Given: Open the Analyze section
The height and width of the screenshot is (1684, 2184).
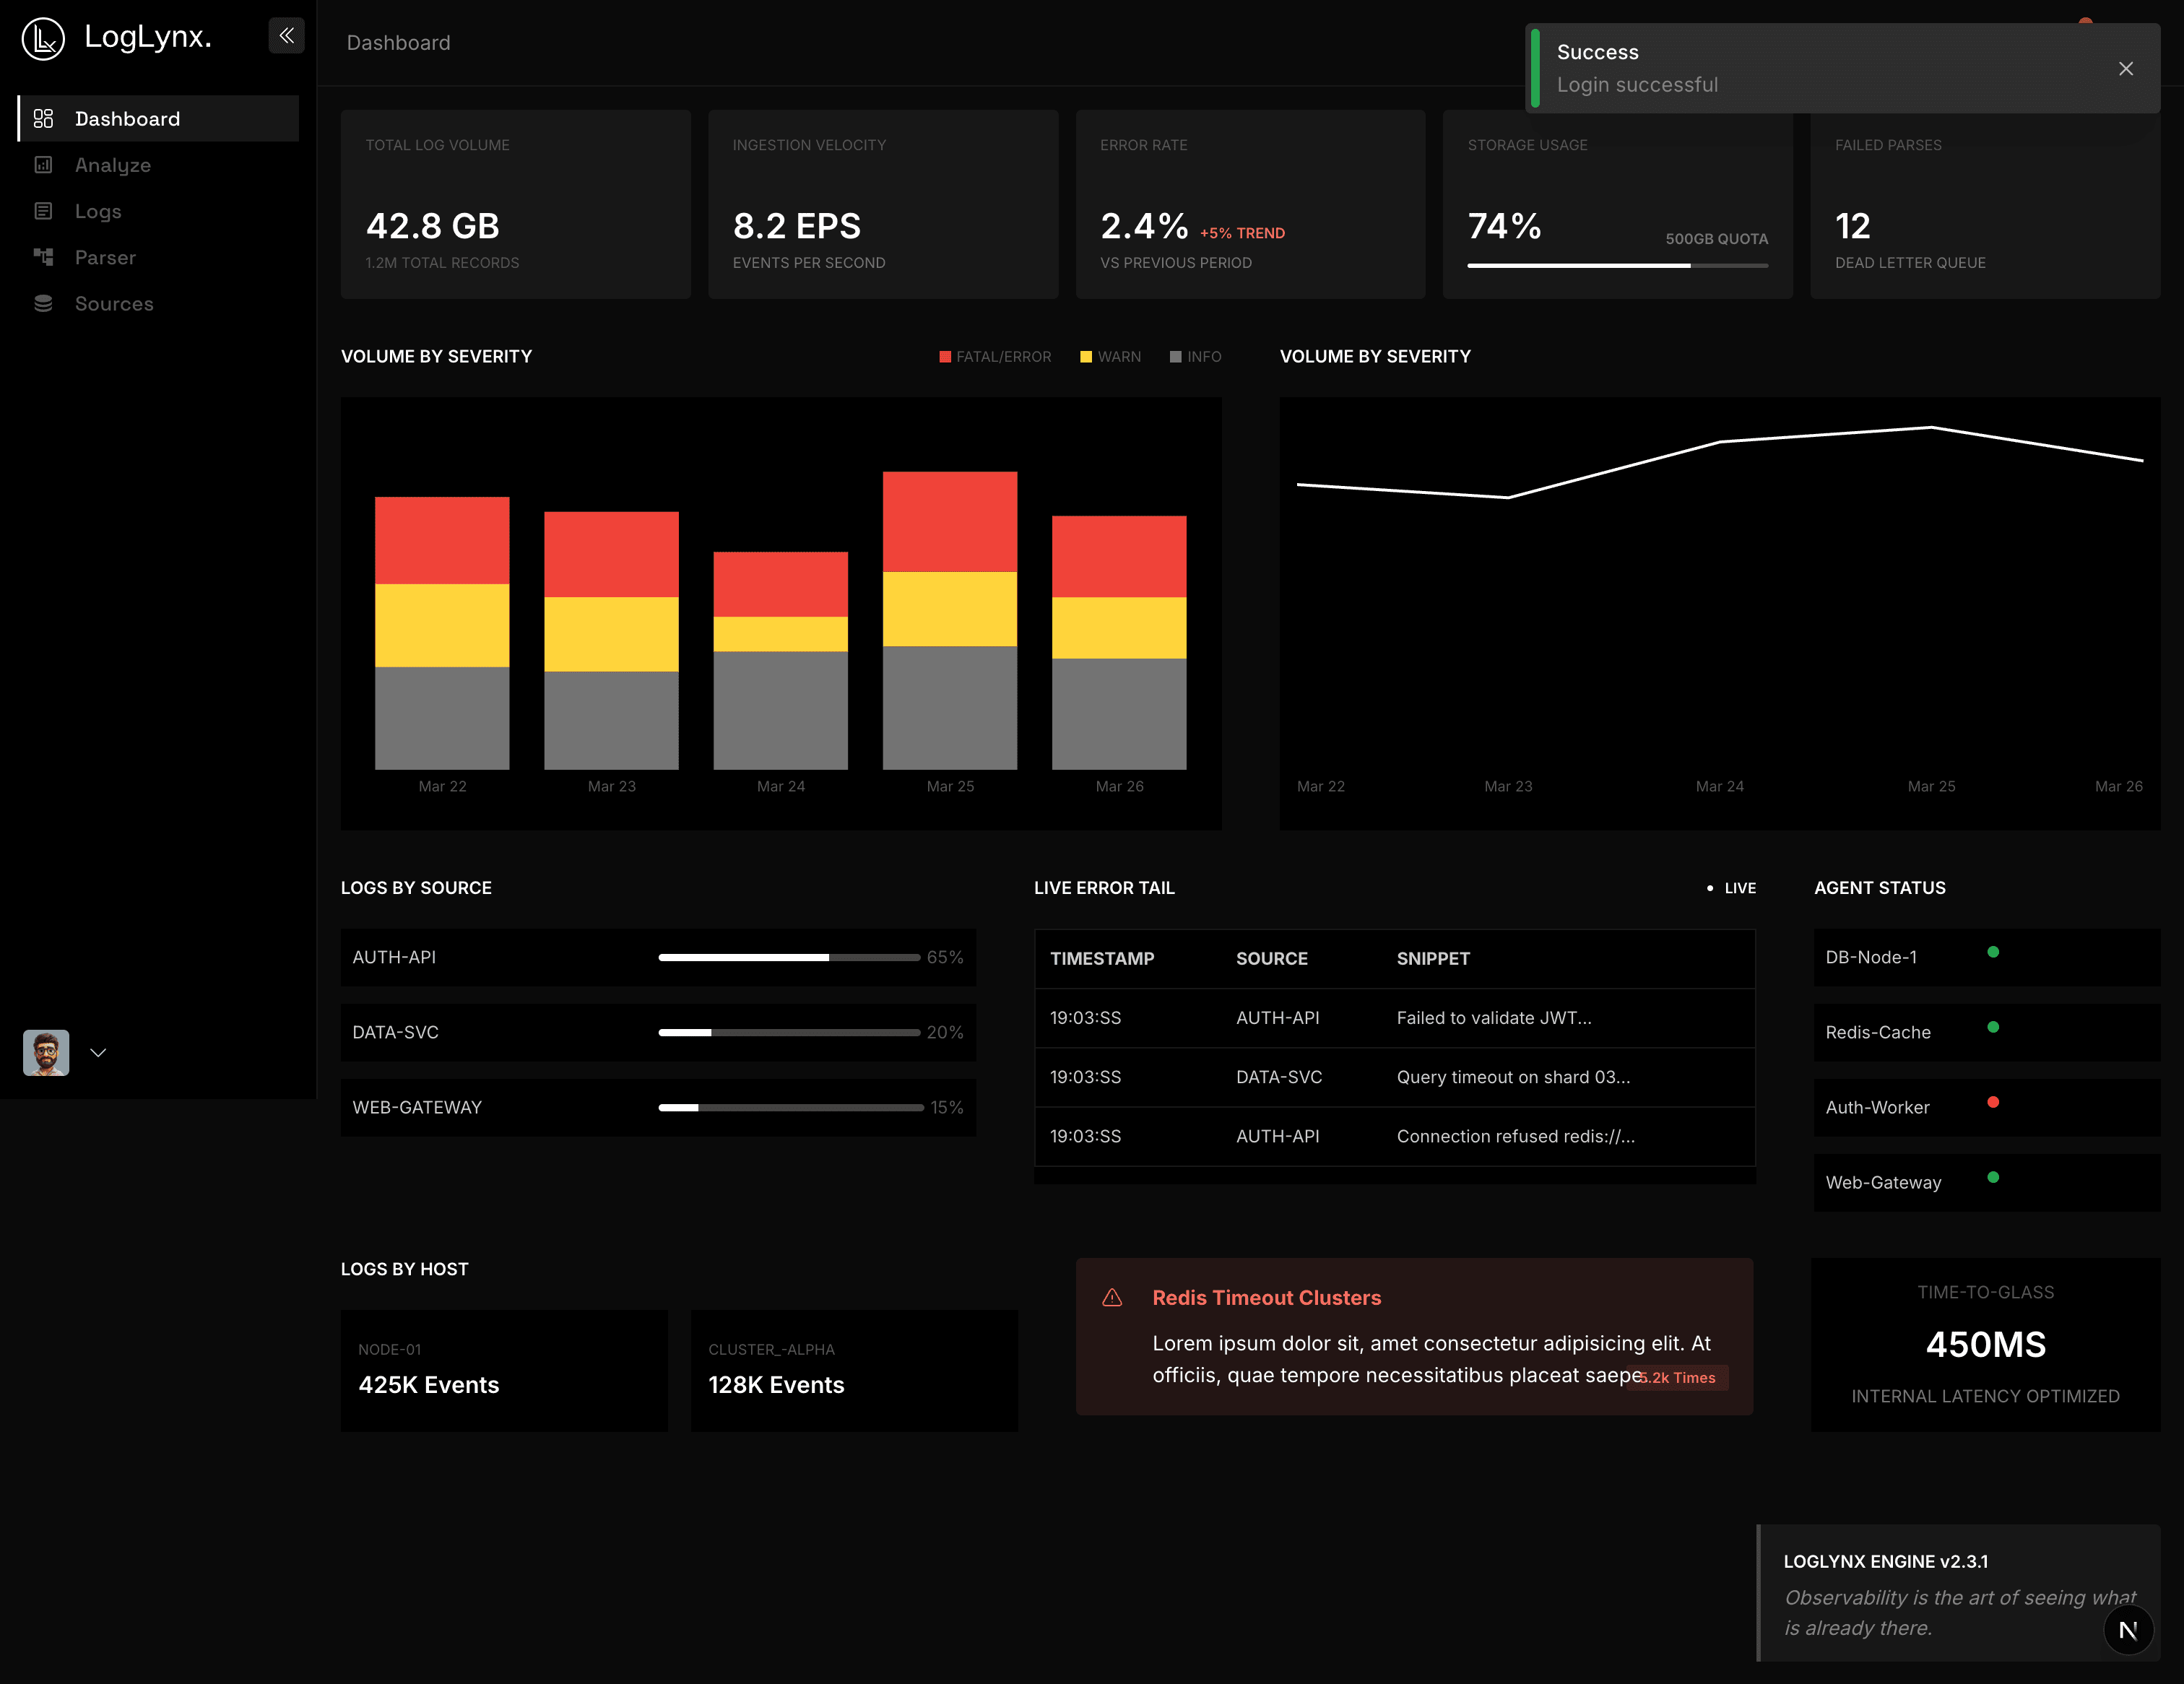Looking at the screenshot, I should click(112, 165).
